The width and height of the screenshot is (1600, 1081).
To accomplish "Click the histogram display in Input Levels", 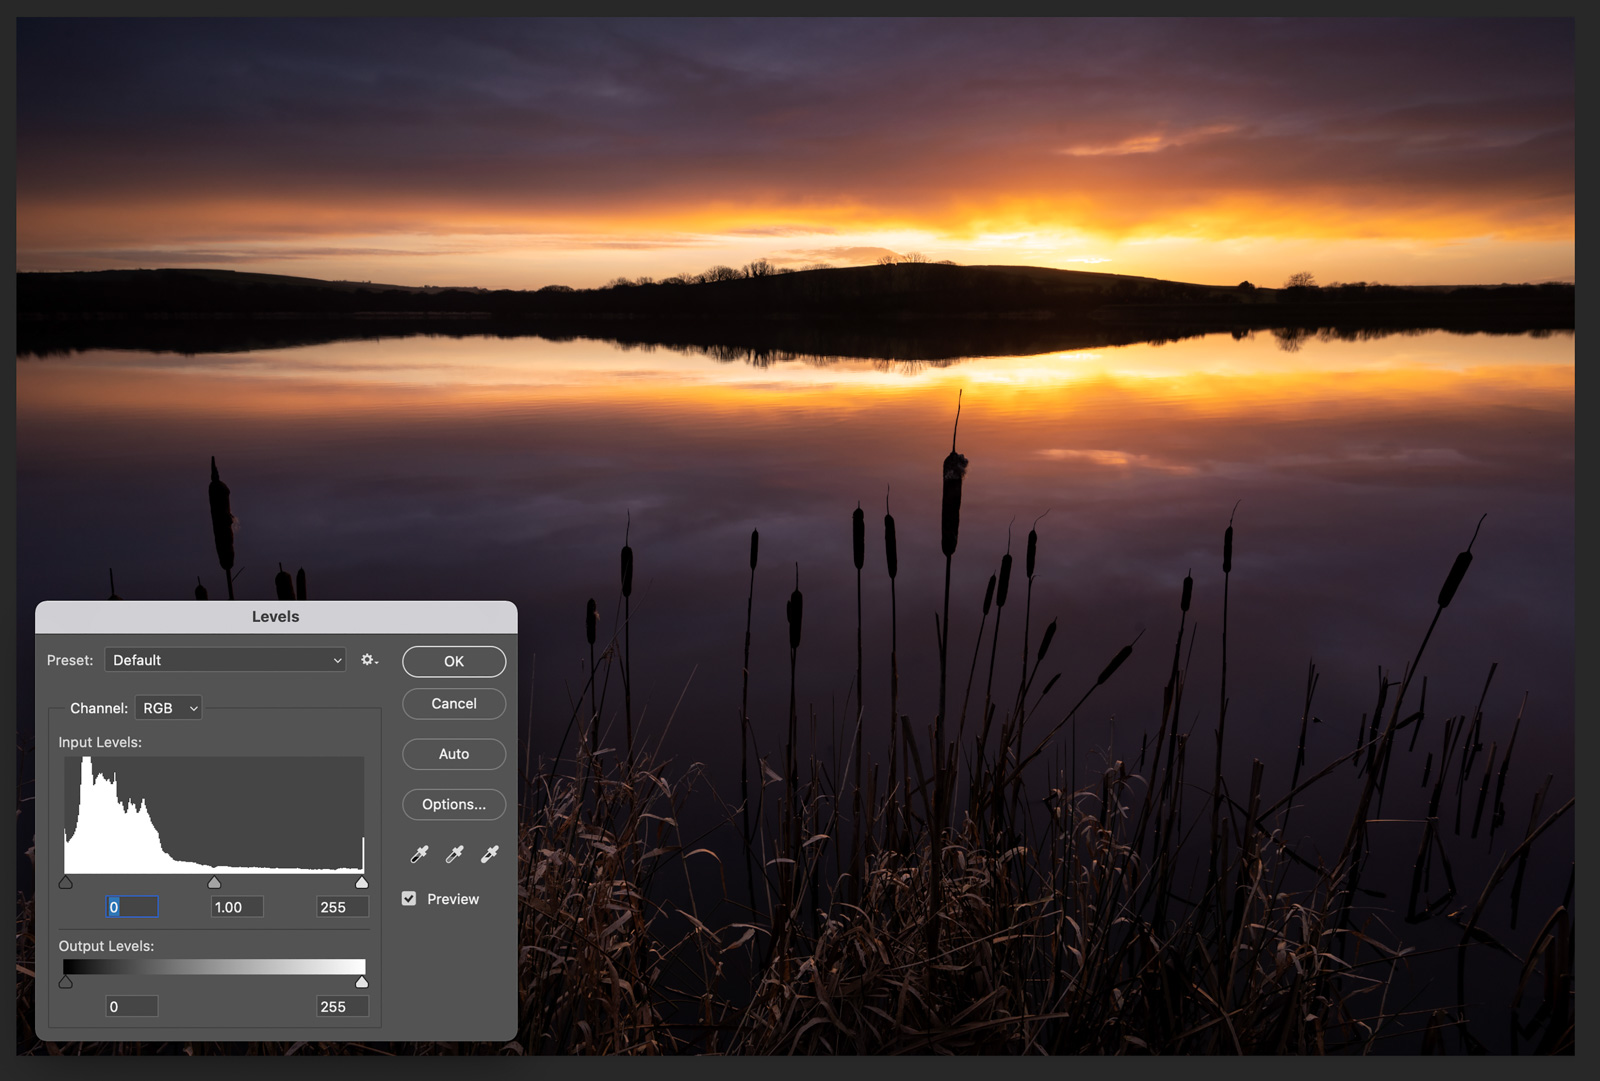I will (213, 815).
